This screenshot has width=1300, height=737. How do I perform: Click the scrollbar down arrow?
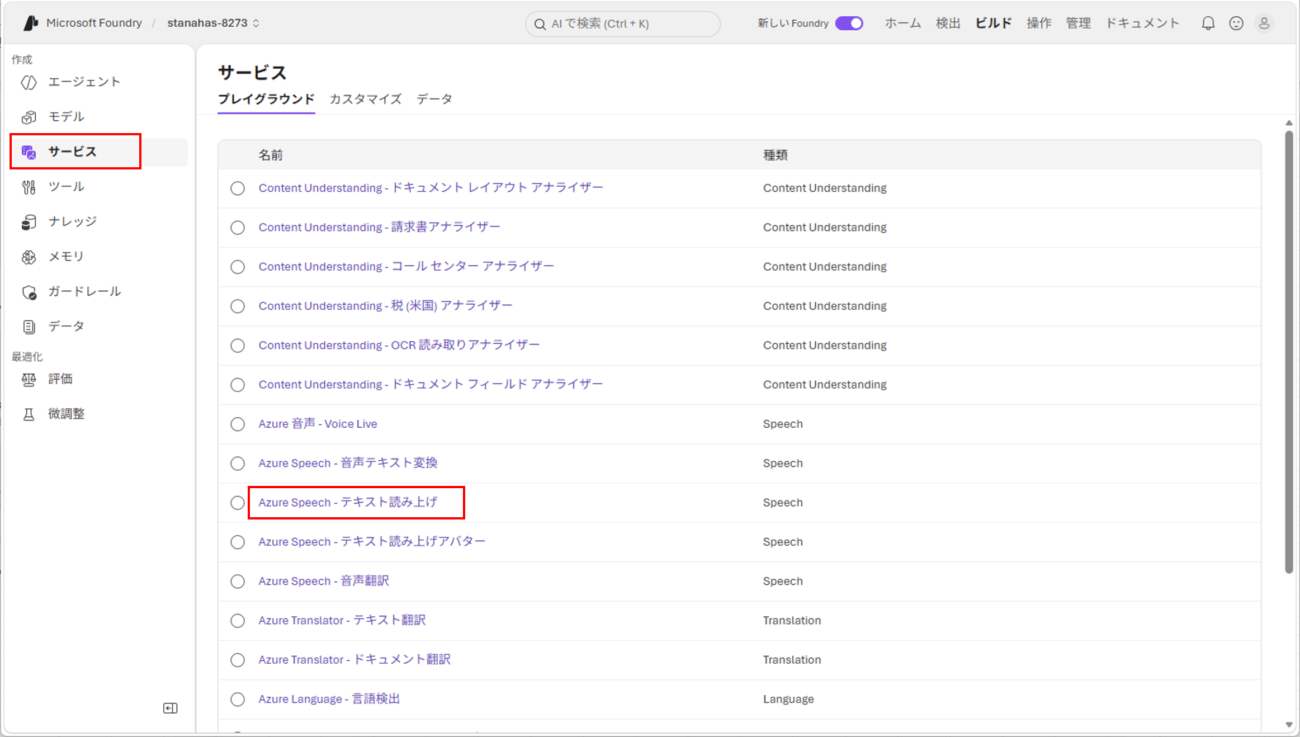(1289, 725)
